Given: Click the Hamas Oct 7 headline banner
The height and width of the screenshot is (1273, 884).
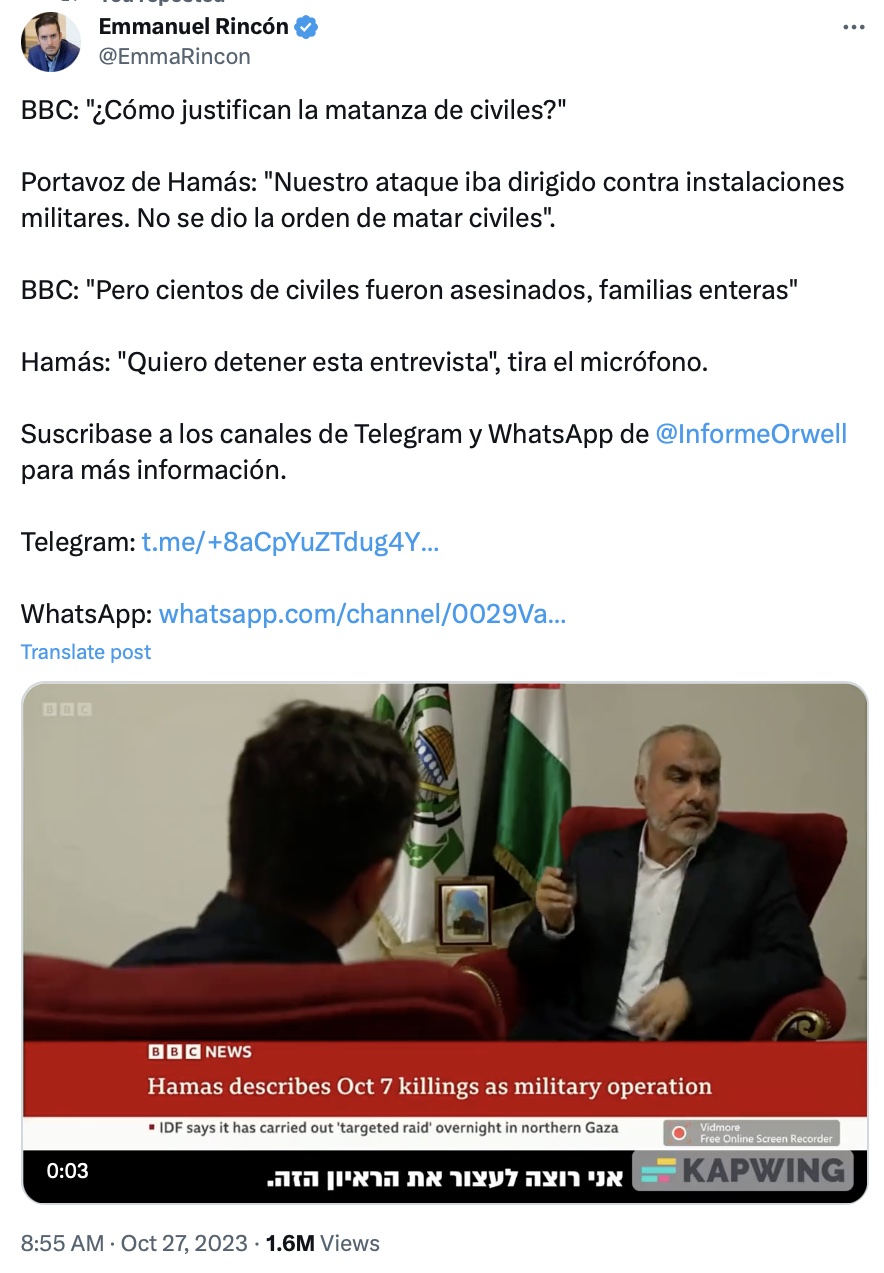Looking at the screenshot, I should click(x=430, y=1086).
